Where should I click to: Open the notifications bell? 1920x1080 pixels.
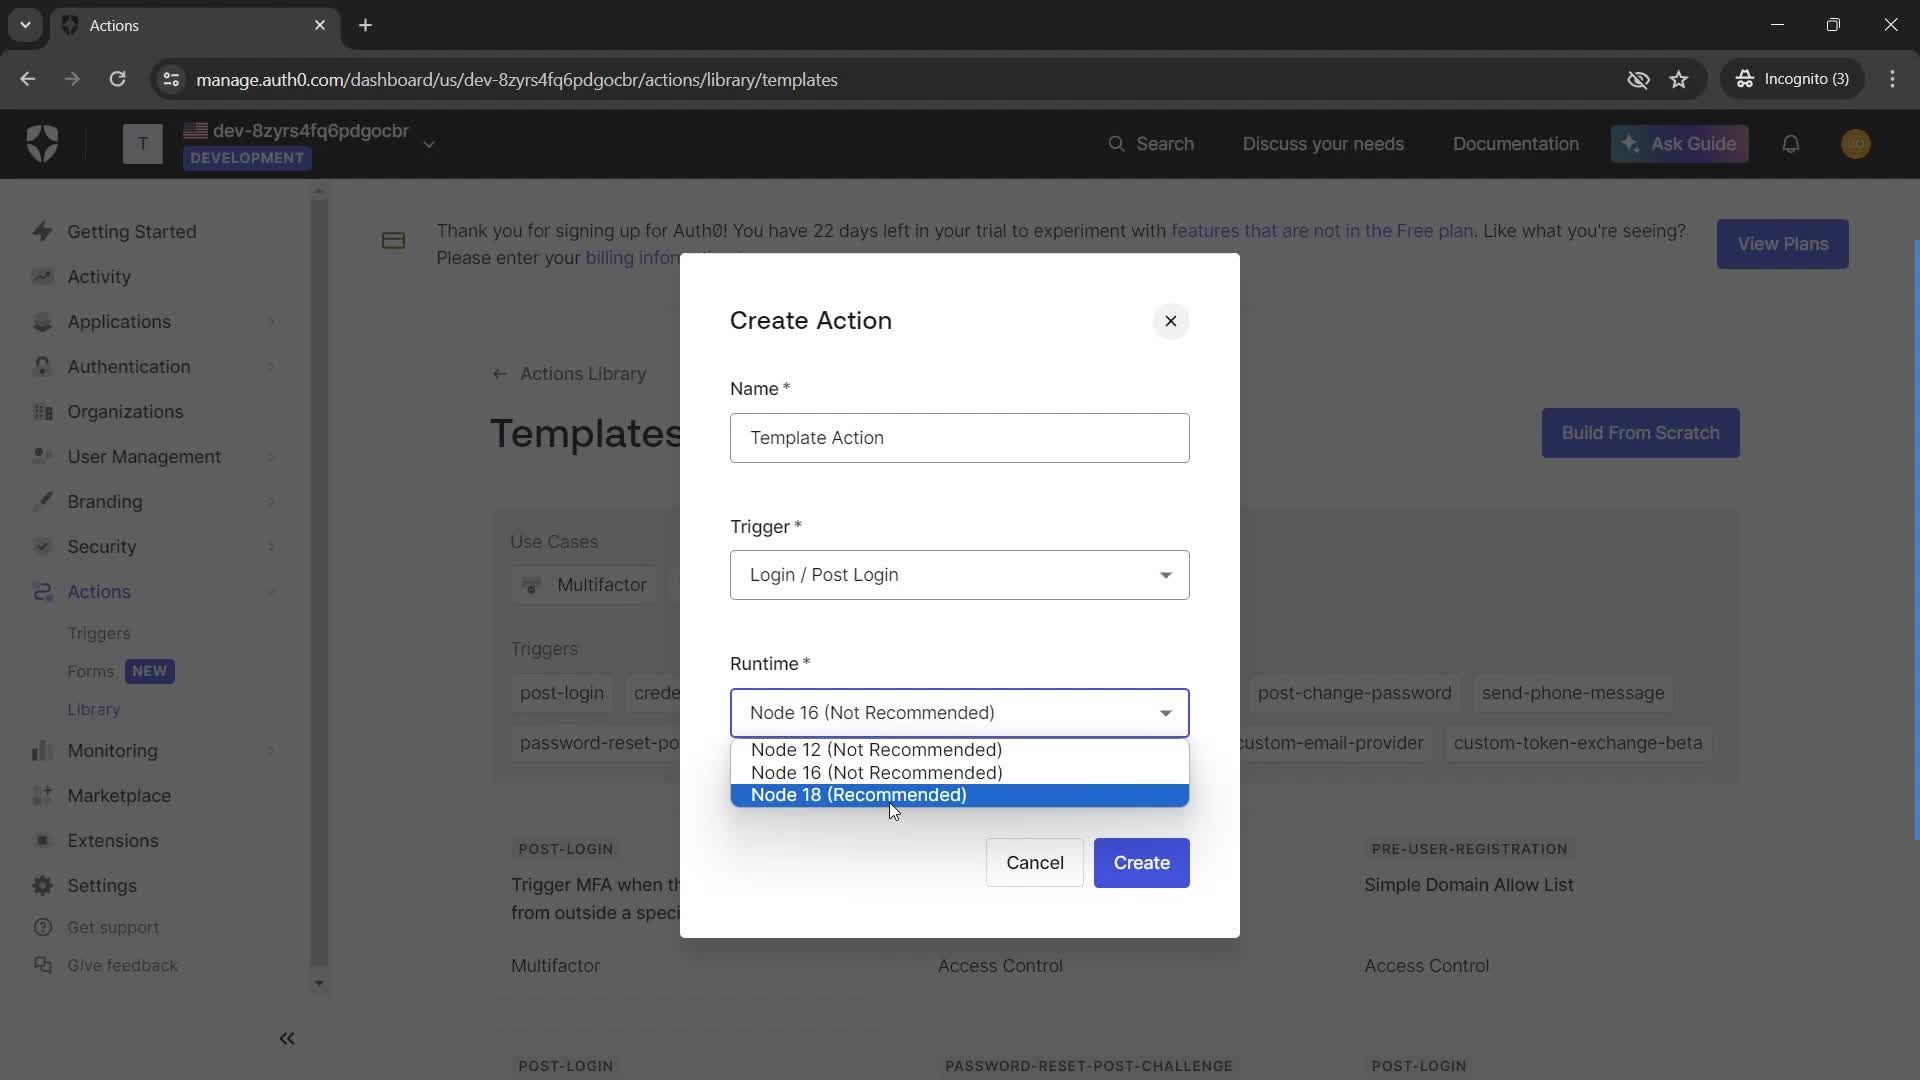1790,144
